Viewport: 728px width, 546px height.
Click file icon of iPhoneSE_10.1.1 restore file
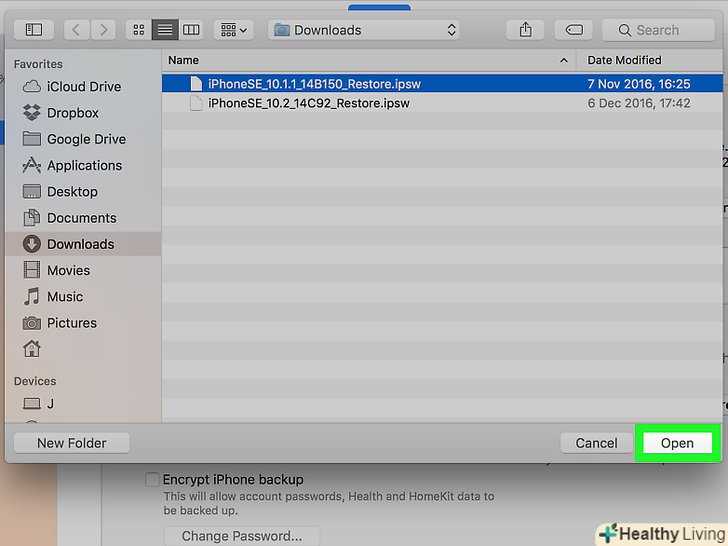point(196,84)
